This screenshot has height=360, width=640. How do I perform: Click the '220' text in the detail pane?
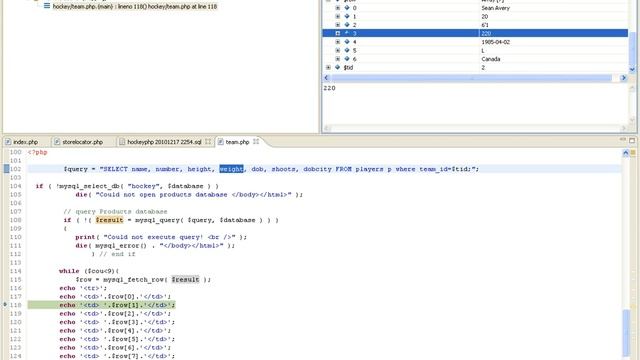[329, 88]
